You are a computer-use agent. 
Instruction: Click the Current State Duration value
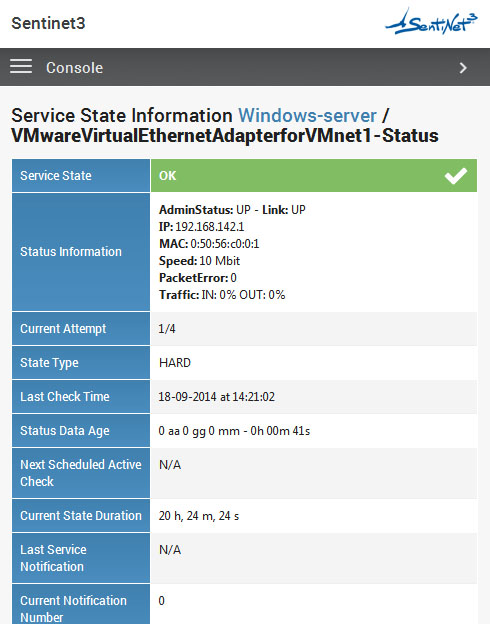coord(199,516)
